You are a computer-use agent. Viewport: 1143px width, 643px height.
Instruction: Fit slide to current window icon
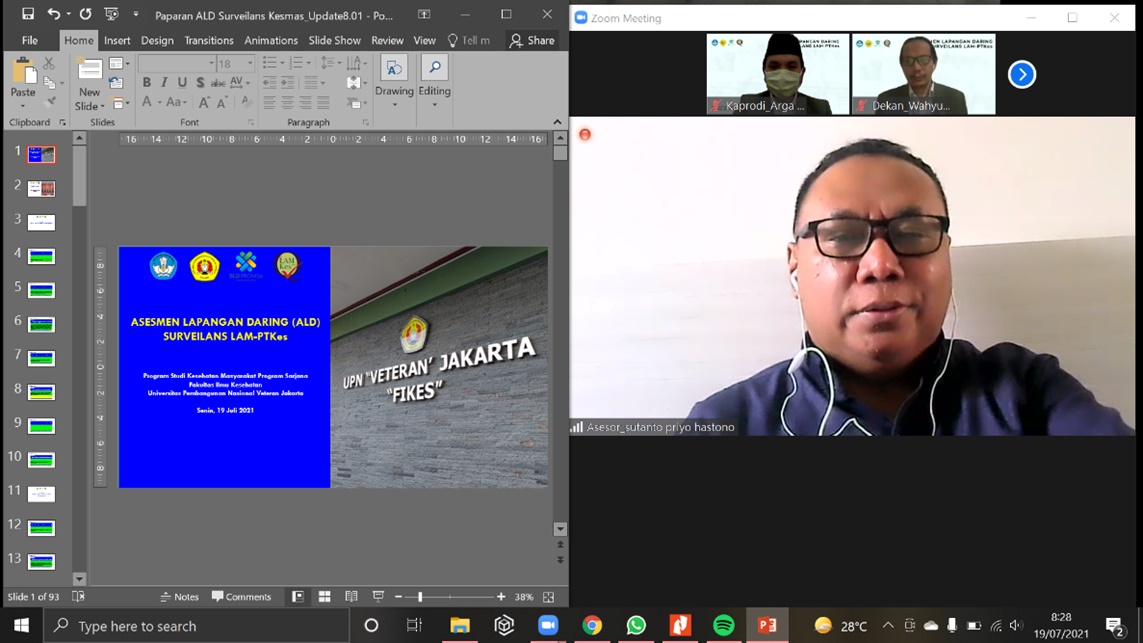tap(548, 597)
